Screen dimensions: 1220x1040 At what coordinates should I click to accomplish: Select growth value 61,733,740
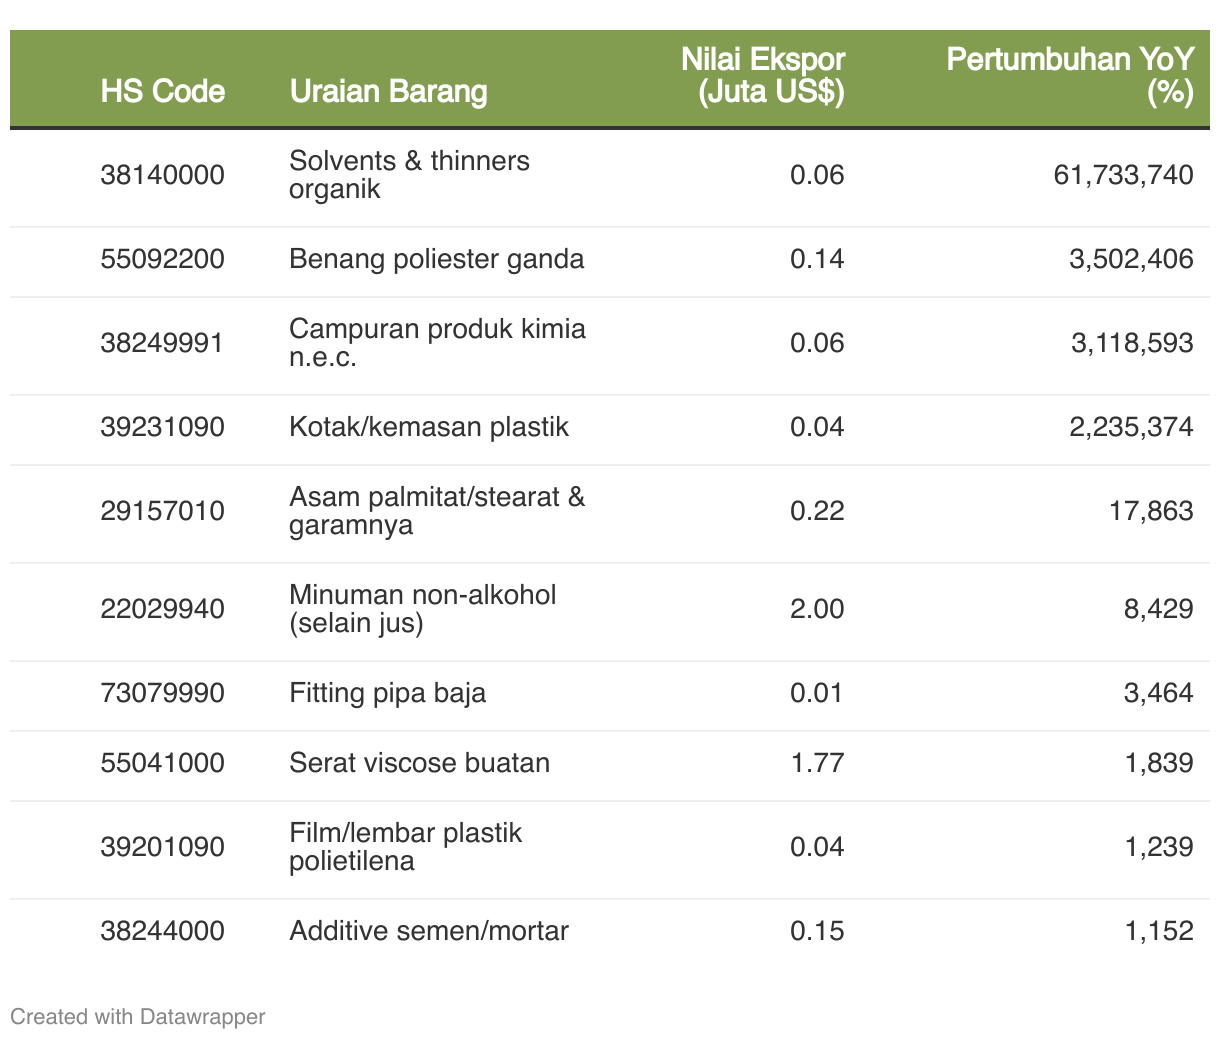coord(1122,175)
